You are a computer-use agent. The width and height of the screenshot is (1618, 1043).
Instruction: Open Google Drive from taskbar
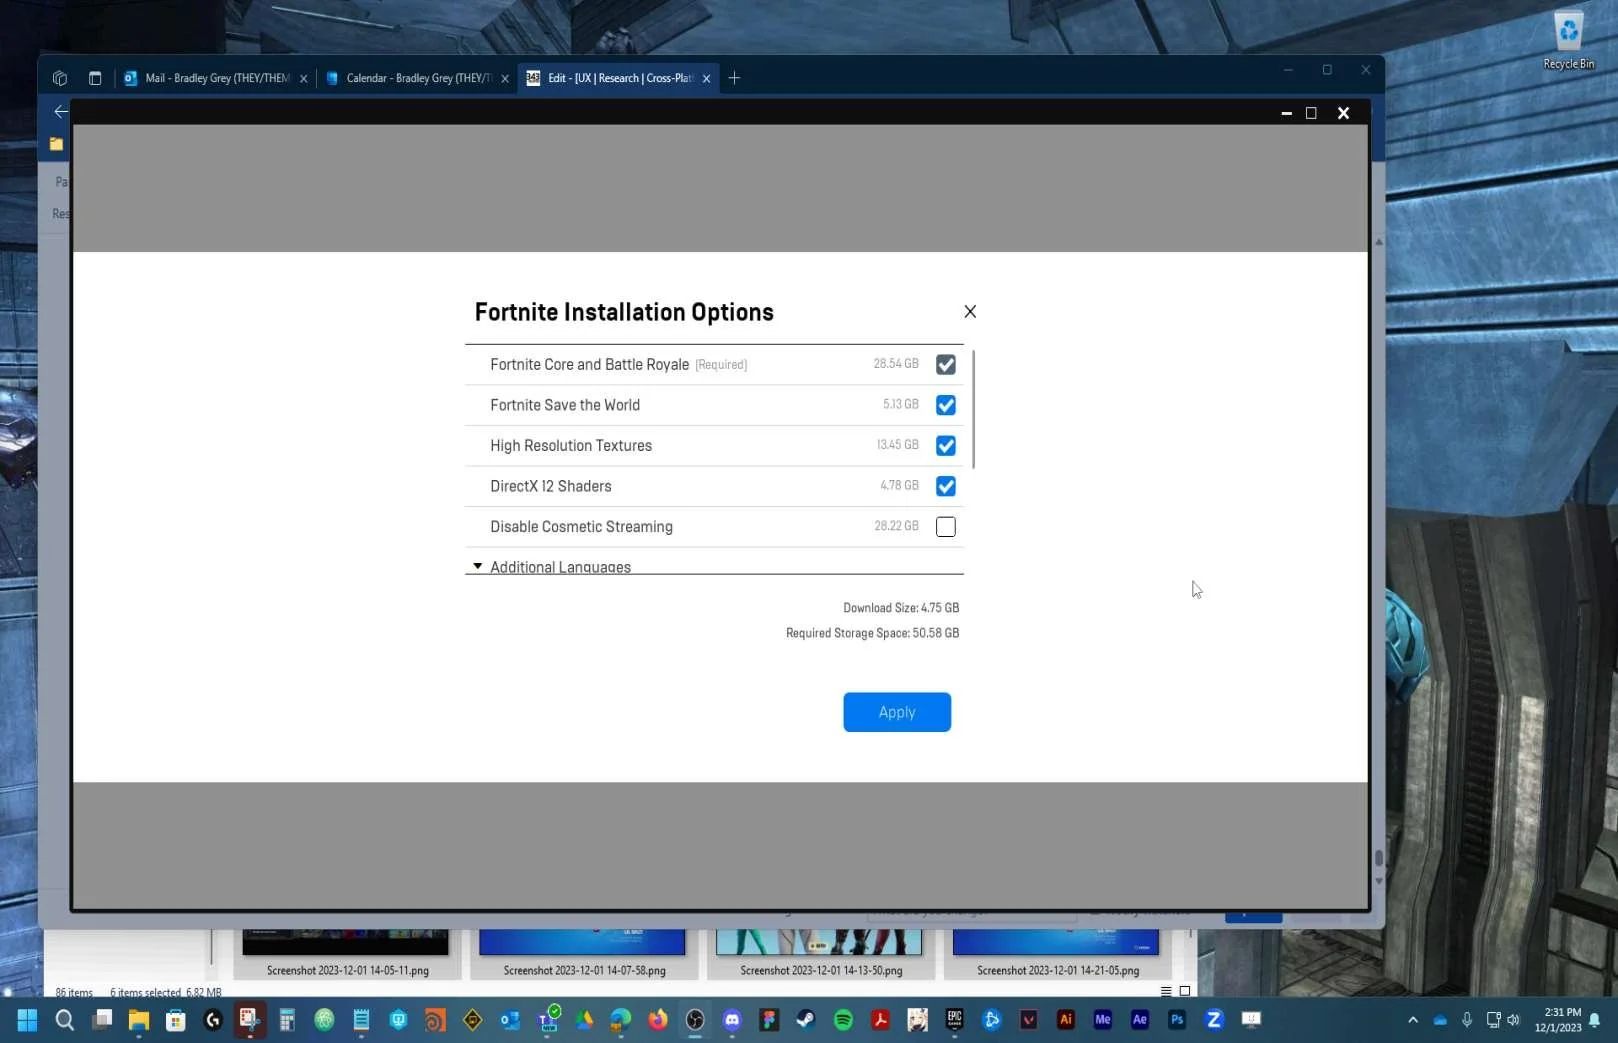pos(584,1020)
